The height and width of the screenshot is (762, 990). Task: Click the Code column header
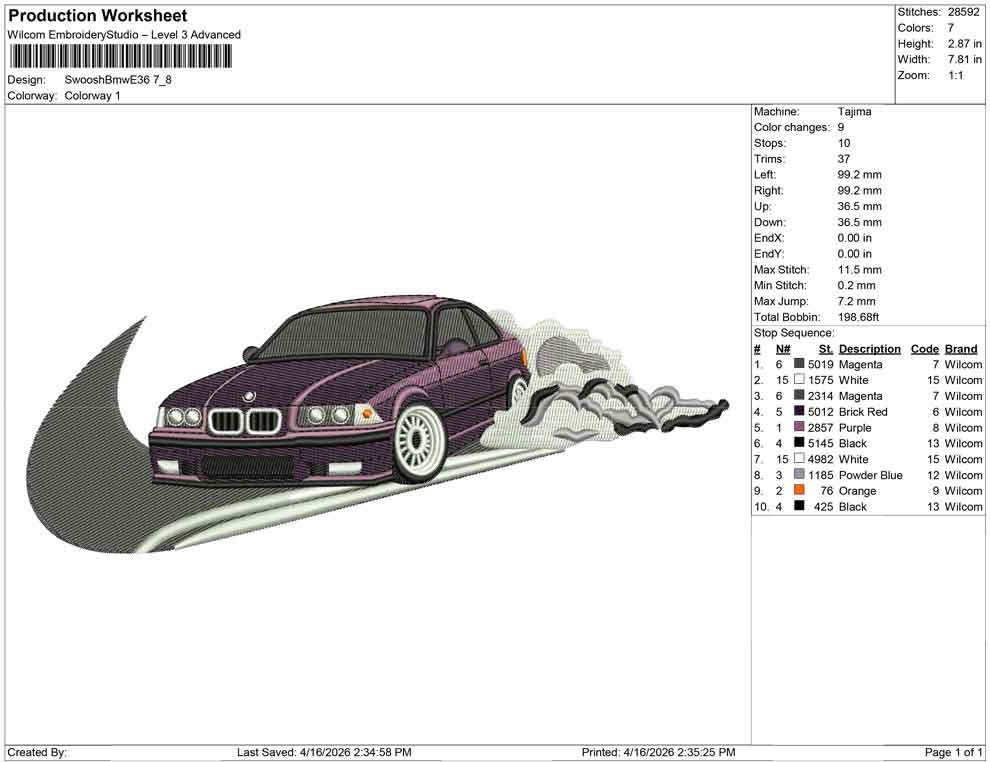925,348
